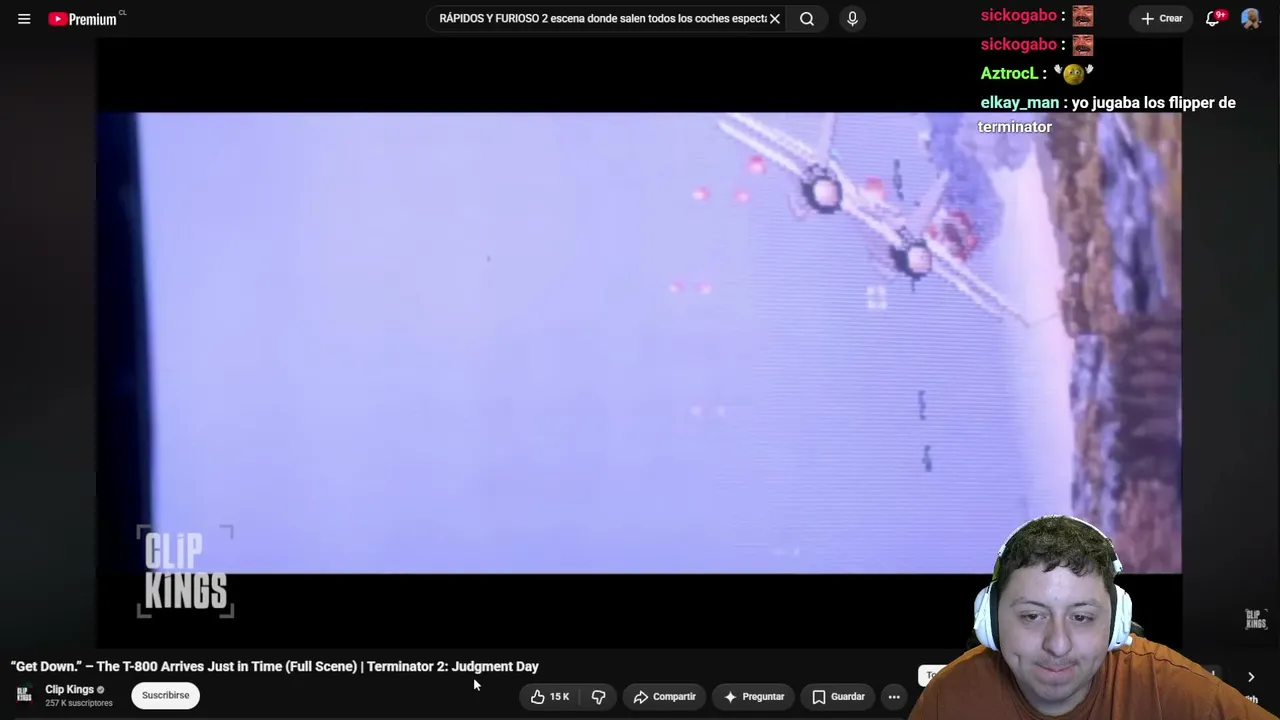
Task: Like the video showing 15 K
Action: [x=549, y=697]
